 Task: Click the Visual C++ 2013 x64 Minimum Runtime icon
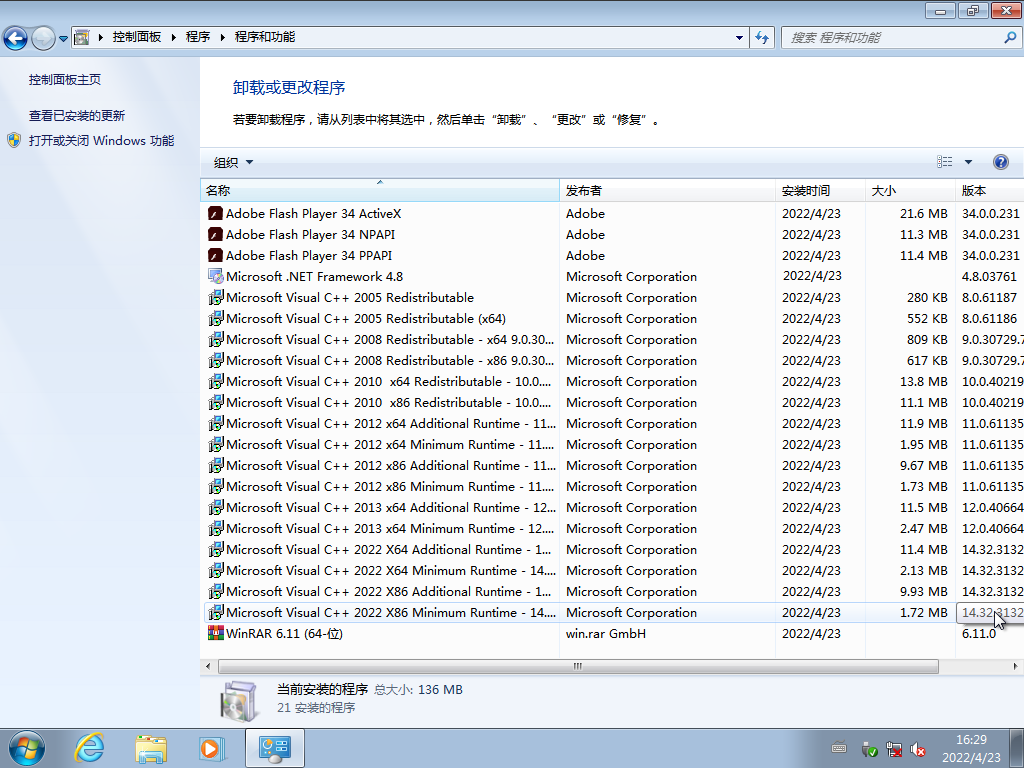click(216, 528)
